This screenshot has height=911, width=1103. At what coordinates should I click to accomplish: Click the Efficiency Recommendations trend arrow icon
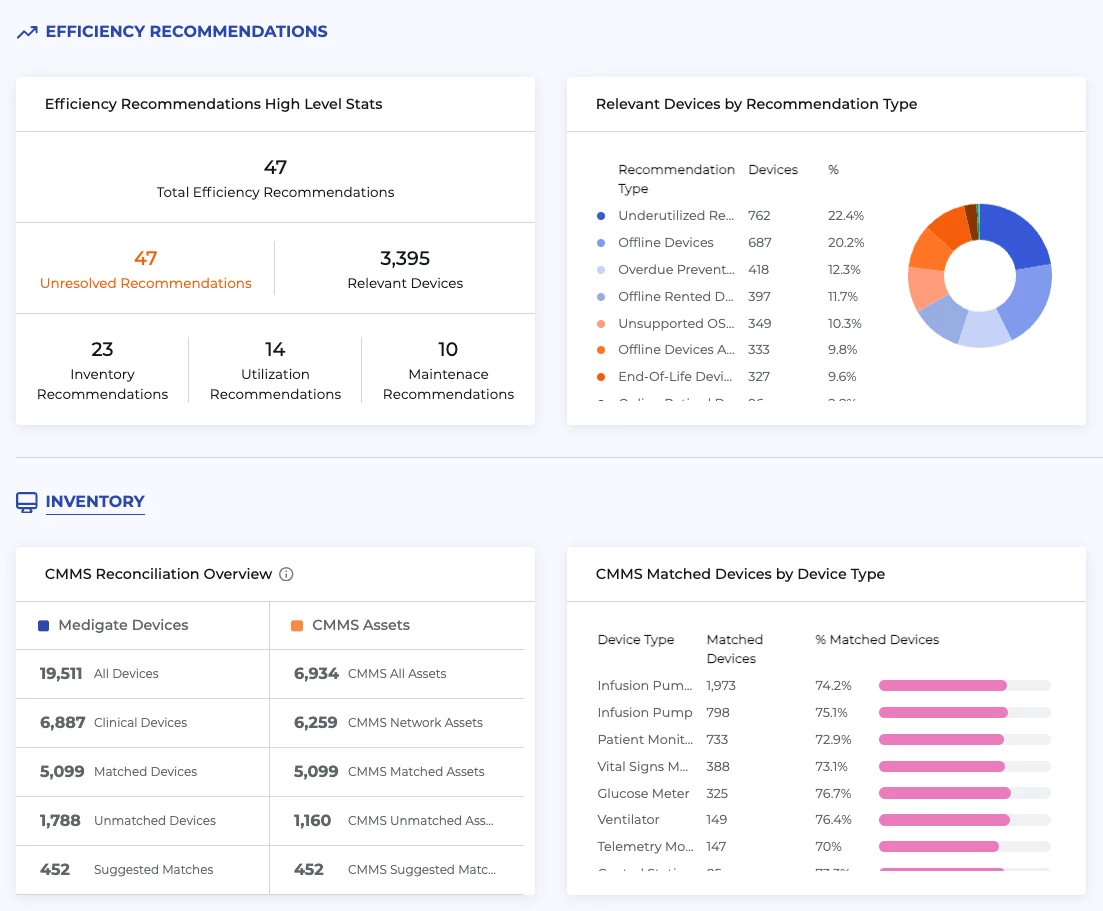tap(27, 32)
